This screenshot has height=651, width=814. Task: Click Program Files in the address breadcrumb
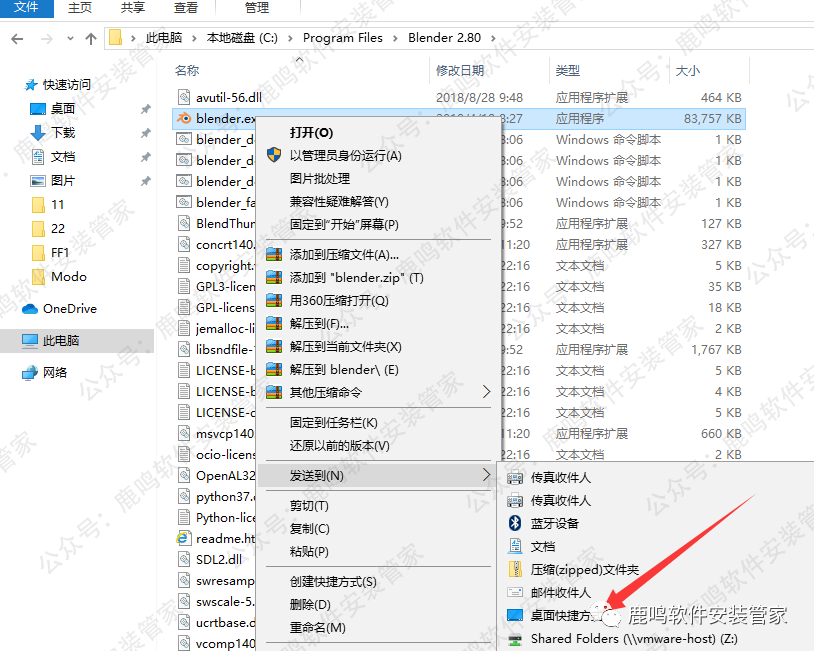point(343,37)
